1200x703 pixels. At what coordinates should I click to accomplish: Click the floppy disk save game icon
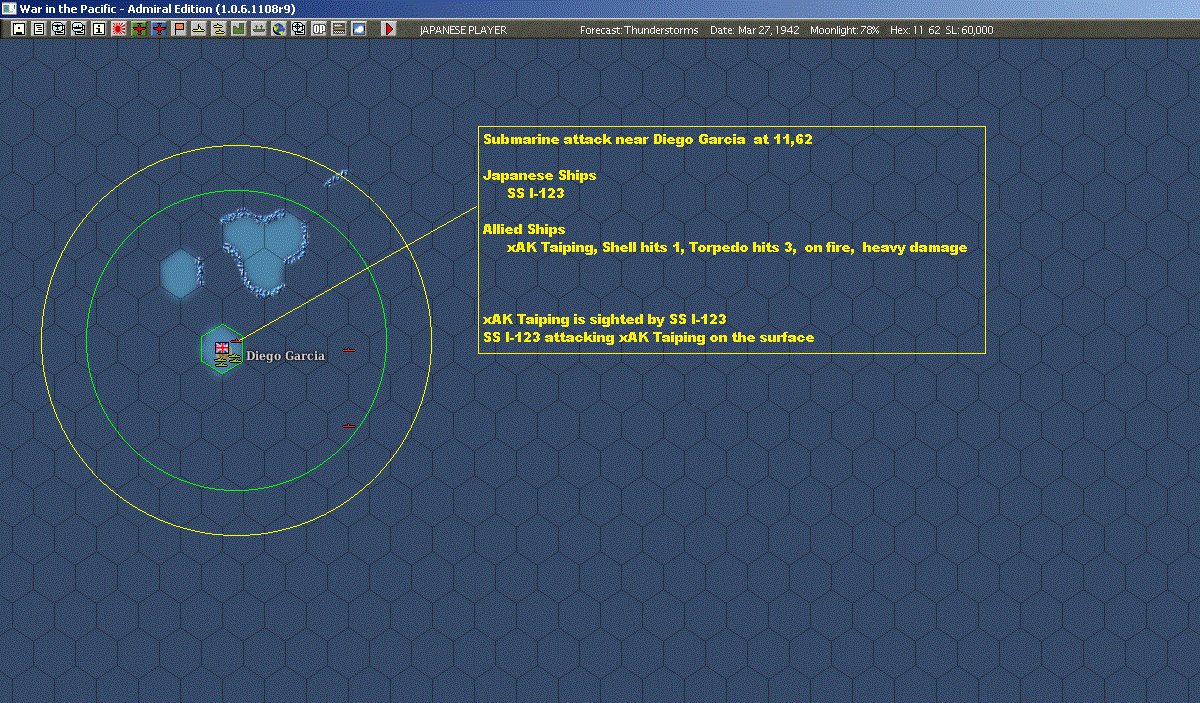[18, 29]
